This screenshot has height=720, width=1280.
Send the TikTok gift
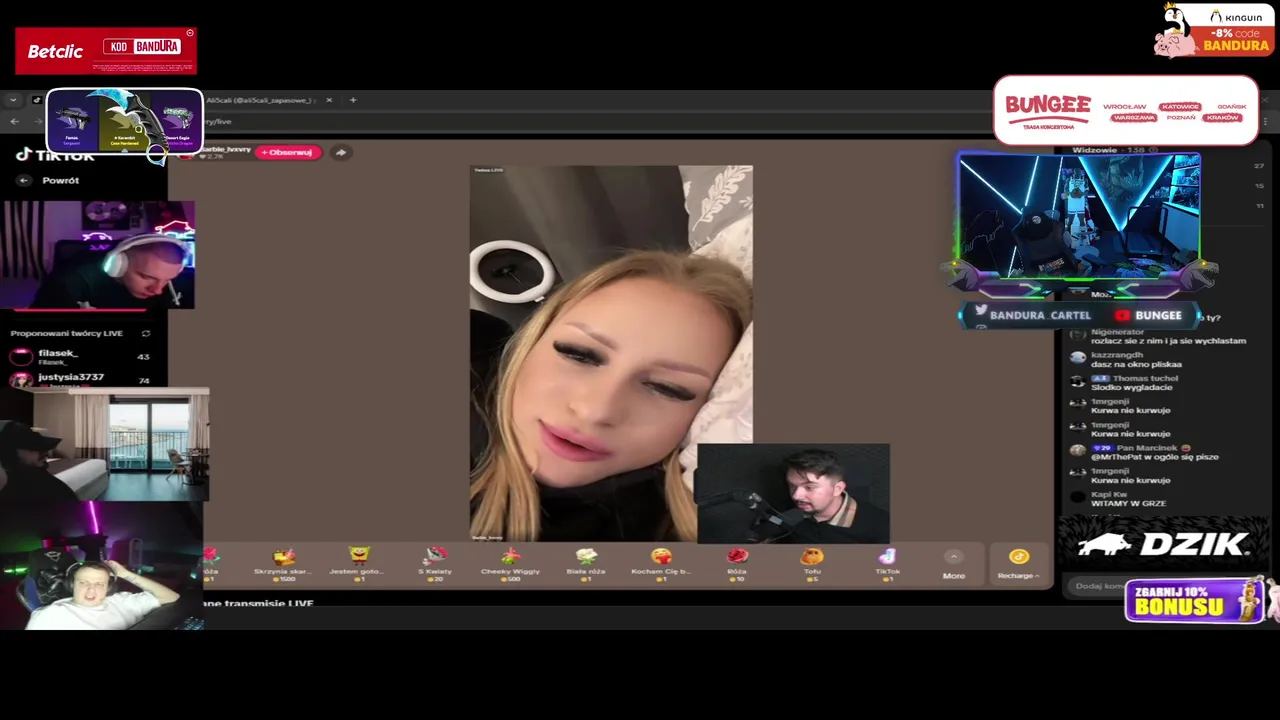(x=887, y=563)
